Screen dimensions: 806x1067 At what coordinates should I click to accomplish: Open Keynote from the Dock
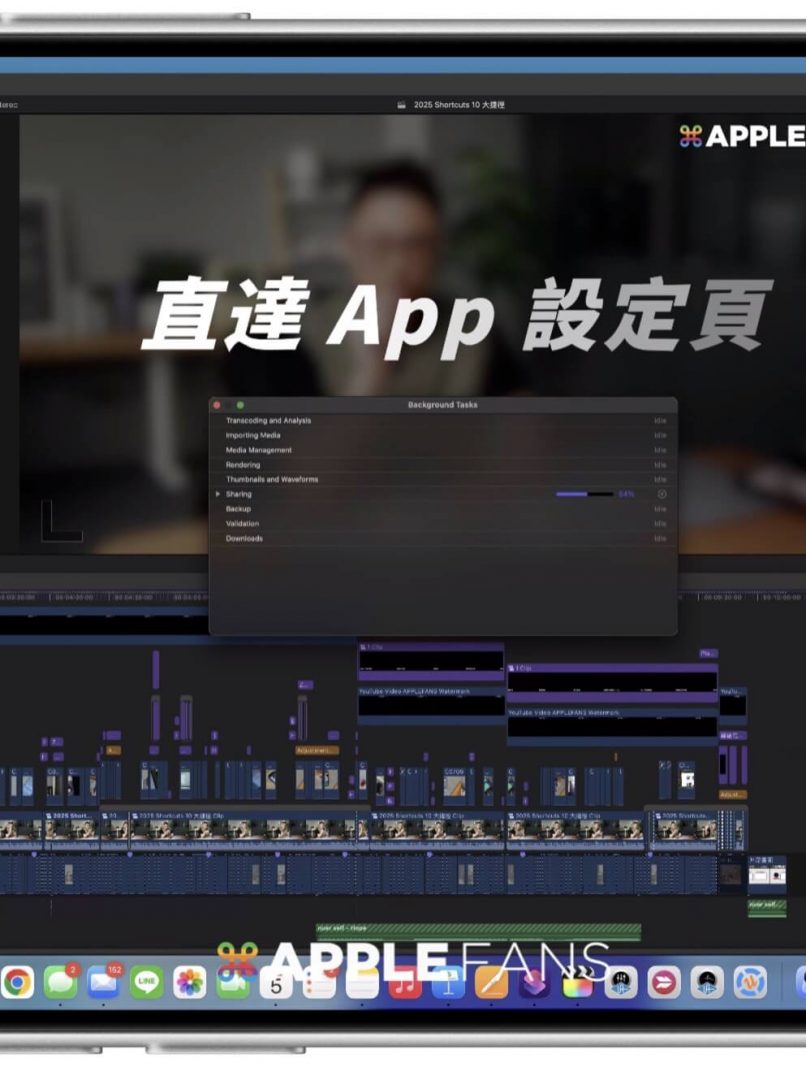pyautogui.click(x=447, y=983)
